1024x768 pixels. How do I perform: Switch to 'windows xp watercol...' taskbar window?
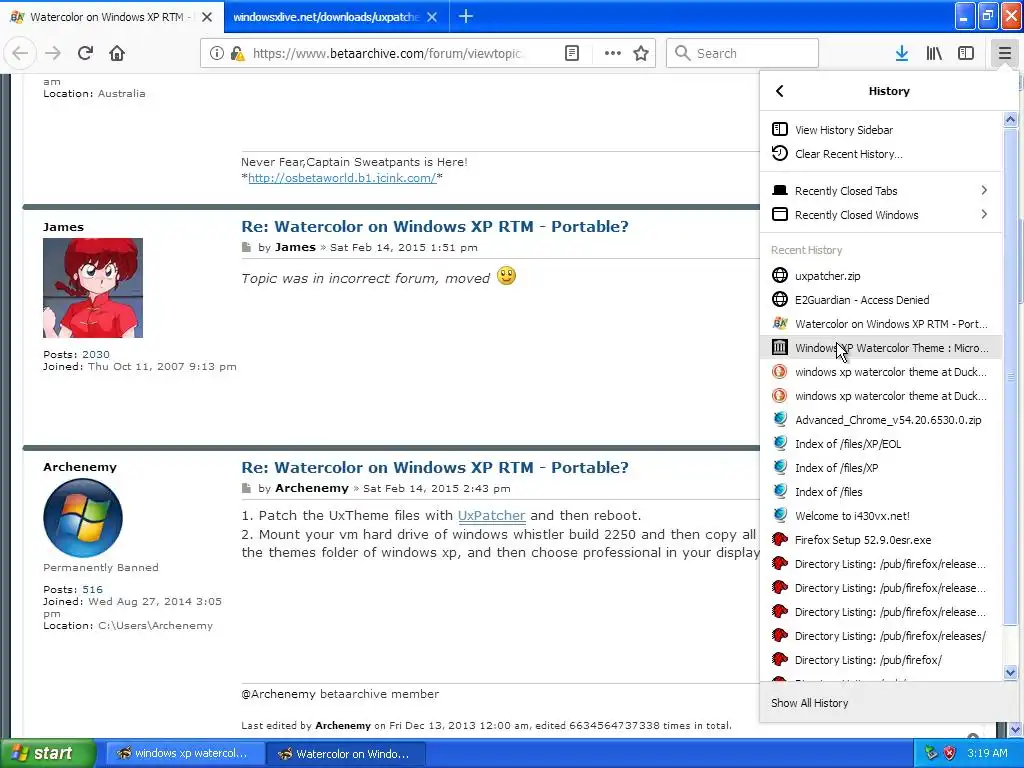tap(184, 753)
